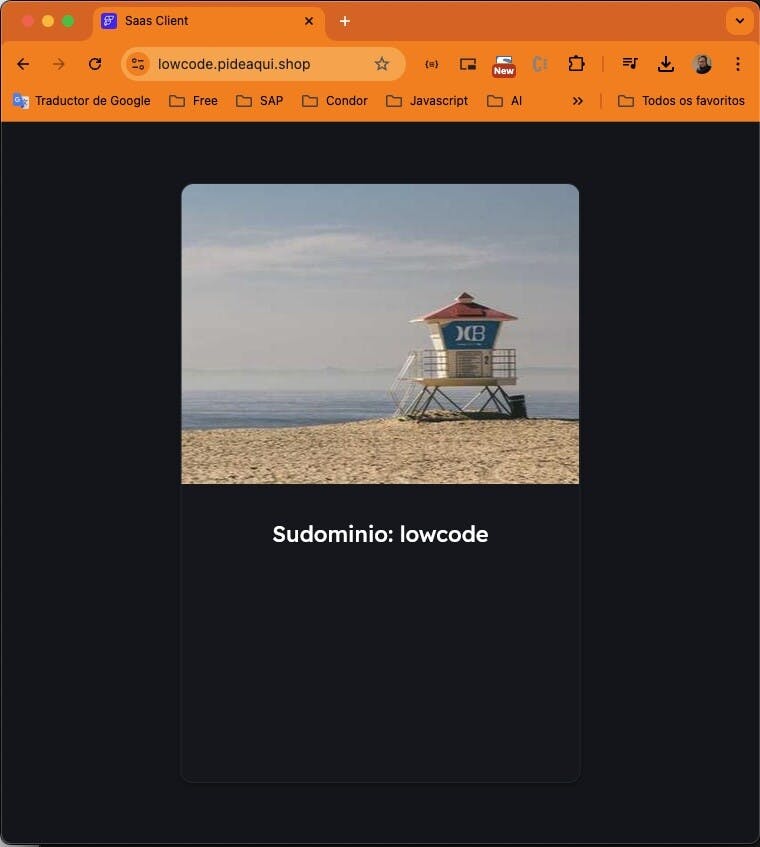Viewport: 760px width, 847px height.
Task: Open the Free bookmarks folder
Action: click(x=193, y=101)
